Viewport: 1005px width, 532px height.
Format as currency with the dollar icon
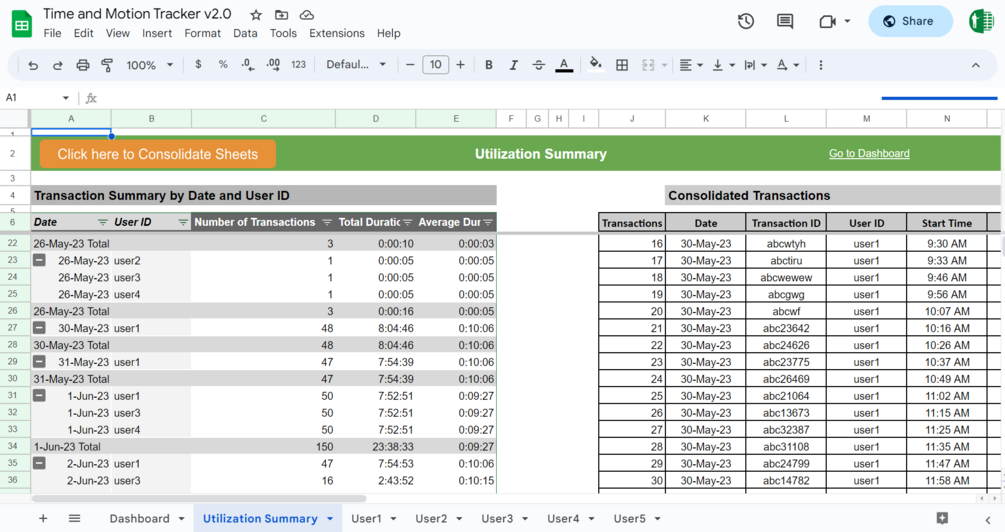pyautogui.click(x=199, y=64)
